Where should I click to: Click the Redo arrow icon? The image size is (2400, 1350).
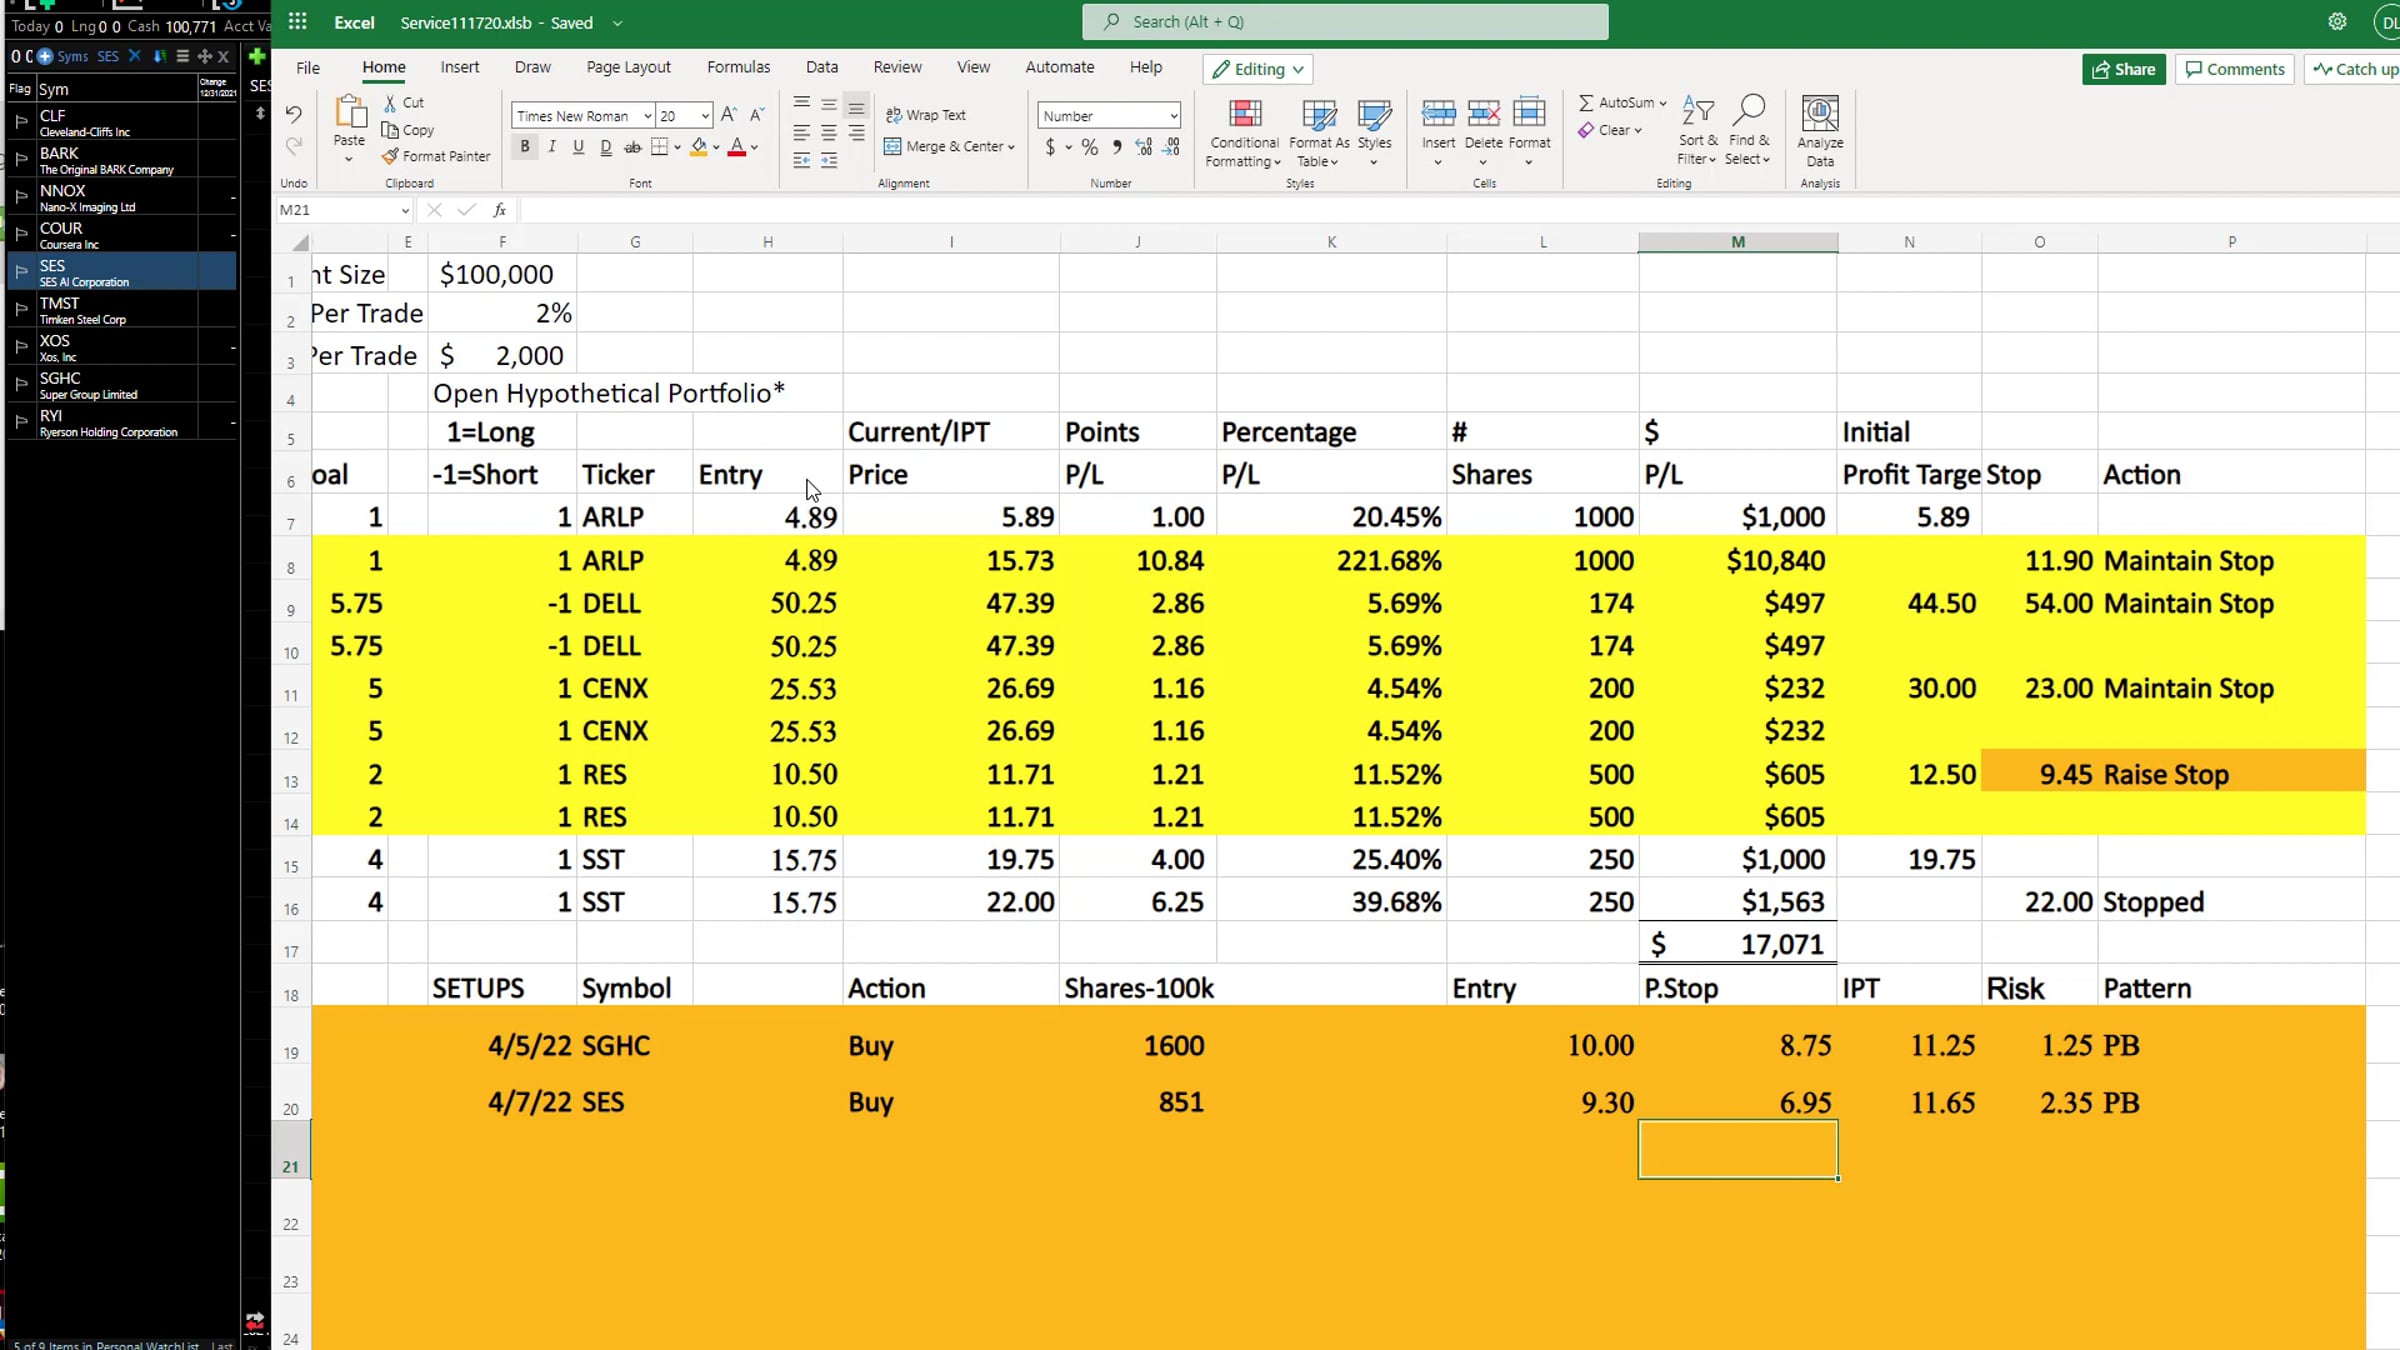point(293,146)
